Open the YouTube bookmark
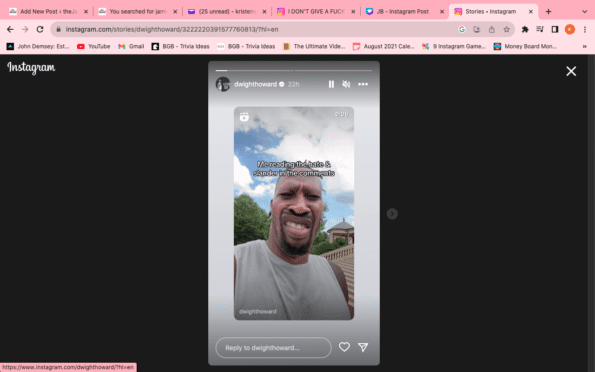The image size is (595, 372). click(93, 46)
